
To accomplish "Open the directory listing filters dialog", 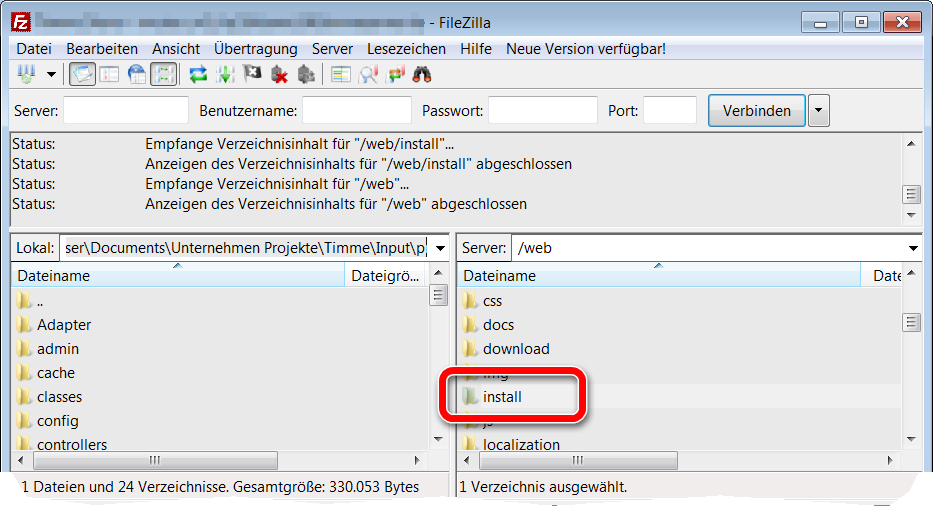I will pyautogui.click(x=342, y=74).
